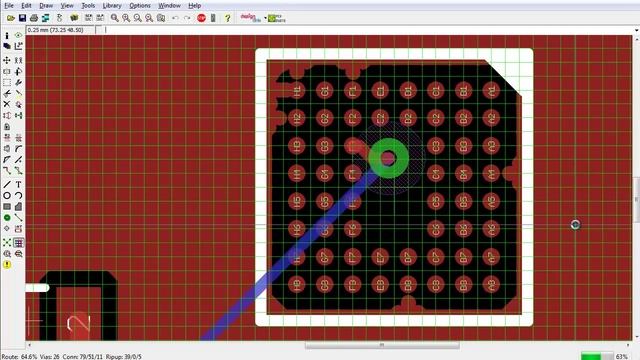Open the Library menu
The height and width of the screenshot is (360, 640).
click(x=112, y=5)
